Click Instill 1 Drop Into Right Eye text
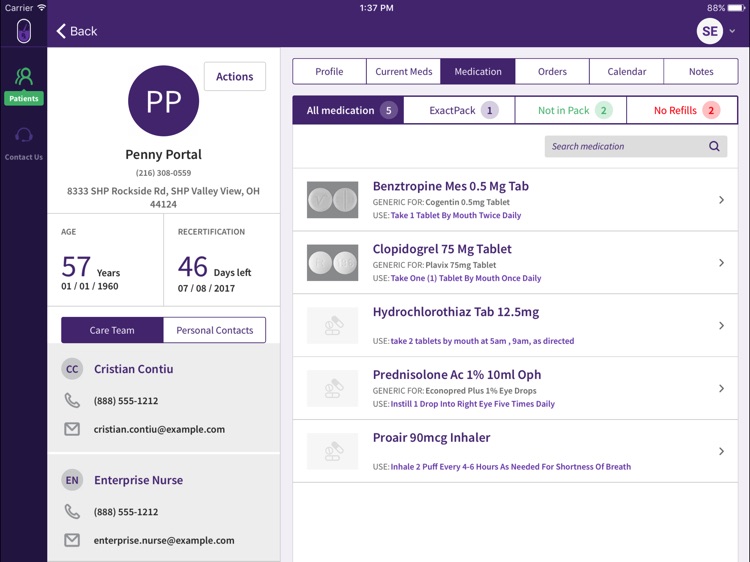This screenshot has width=750, height=562. pyautogui.click(x=473, y=404)
